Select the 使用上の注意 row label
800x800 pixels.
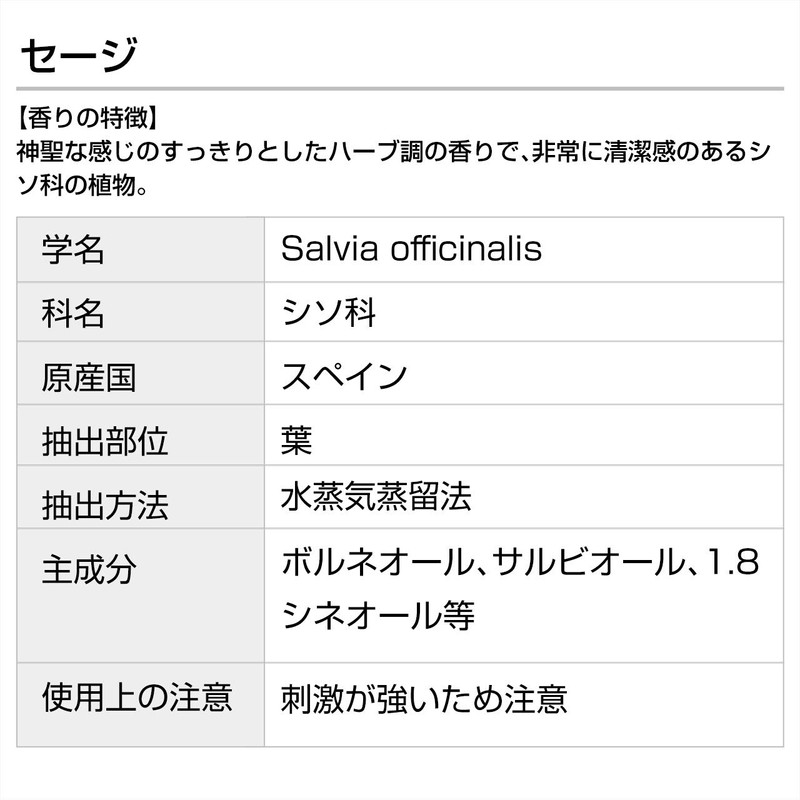pos(137,696)
